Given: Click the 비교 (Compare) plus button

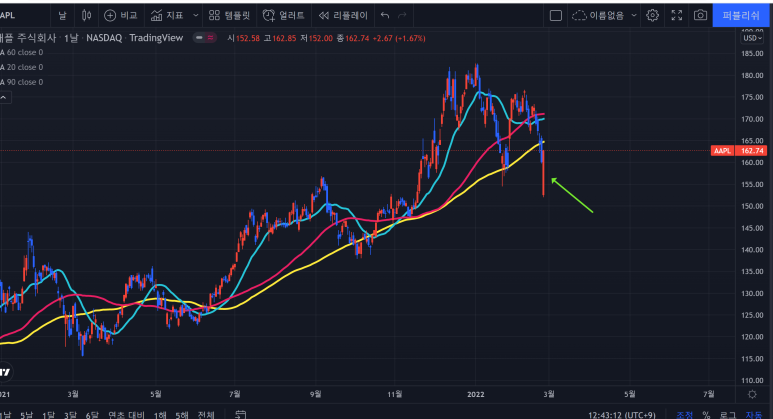Looking at the screenshot, I should pyautogui.click(x=120, y=15).
